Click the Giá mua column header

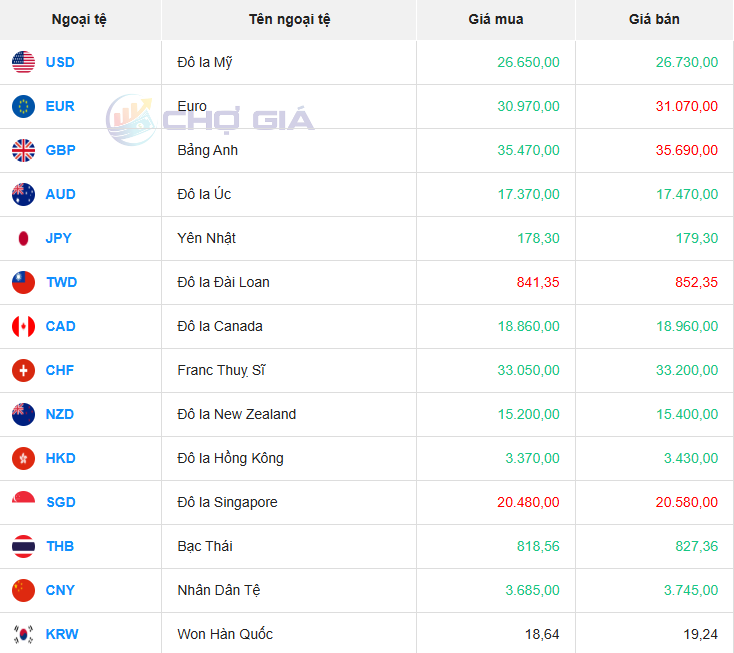pyautogui.click(x=495, y=19)
